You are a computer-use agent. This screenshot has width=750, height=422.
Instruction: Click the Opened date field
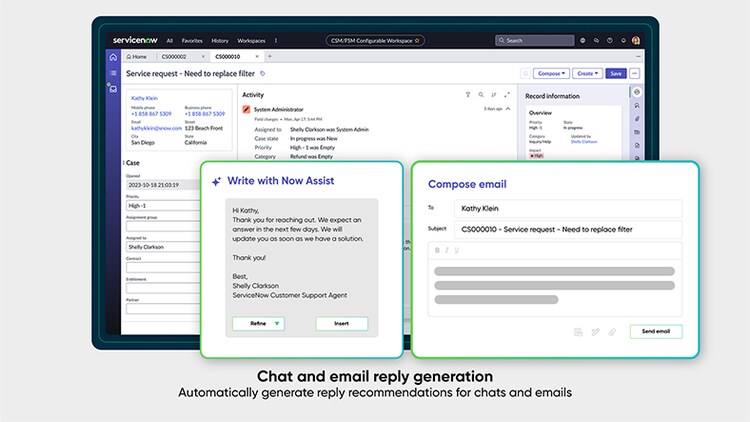click(163, 185)
